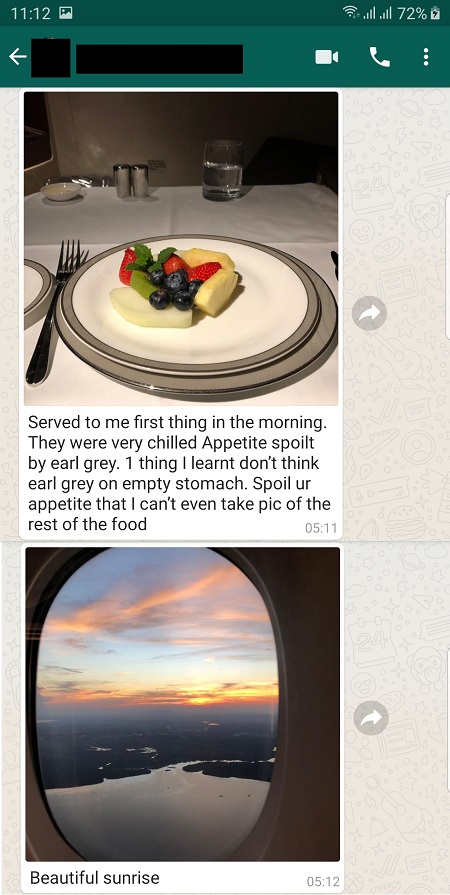The width and height of the screenshot is (450, 895).
Task: Open the contact's profile picture
Action: [50, 57]
